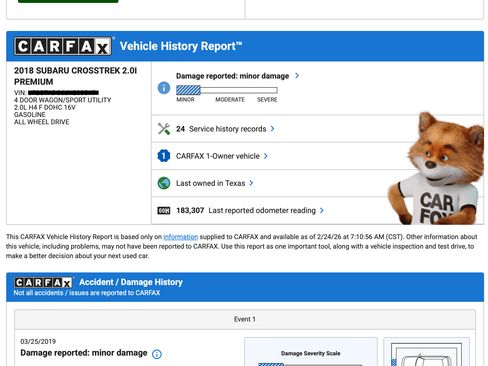The image size is (488, 366).
Task: Click the MODERATE label under severity bar
Action: (230, 100)
